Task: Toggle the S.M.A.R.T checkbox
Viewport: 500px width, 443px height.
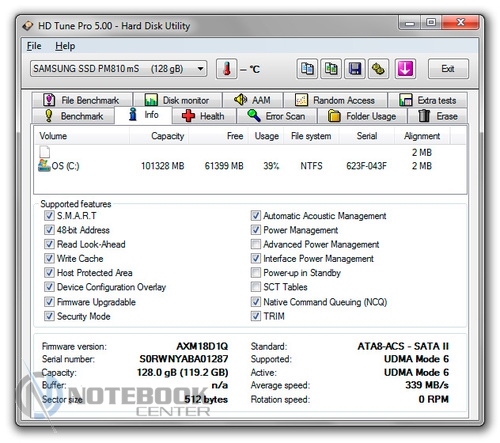Action: (49, 215)
